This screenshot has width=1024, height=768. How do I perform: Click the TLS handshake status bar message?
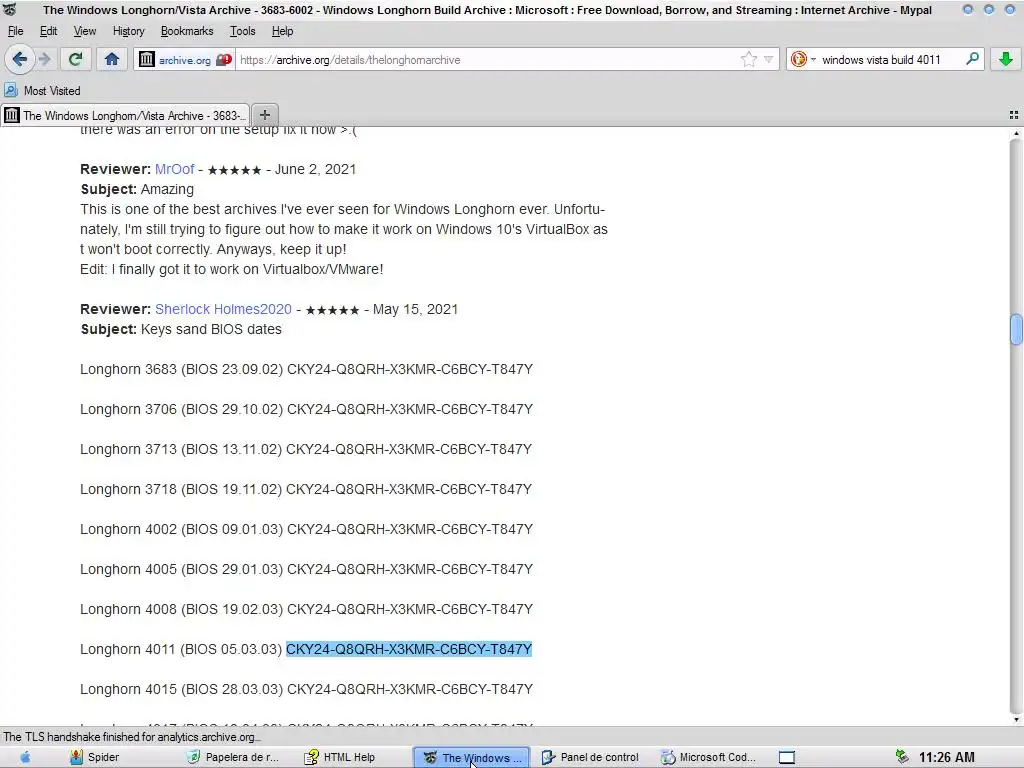click(x=131, y=737)
